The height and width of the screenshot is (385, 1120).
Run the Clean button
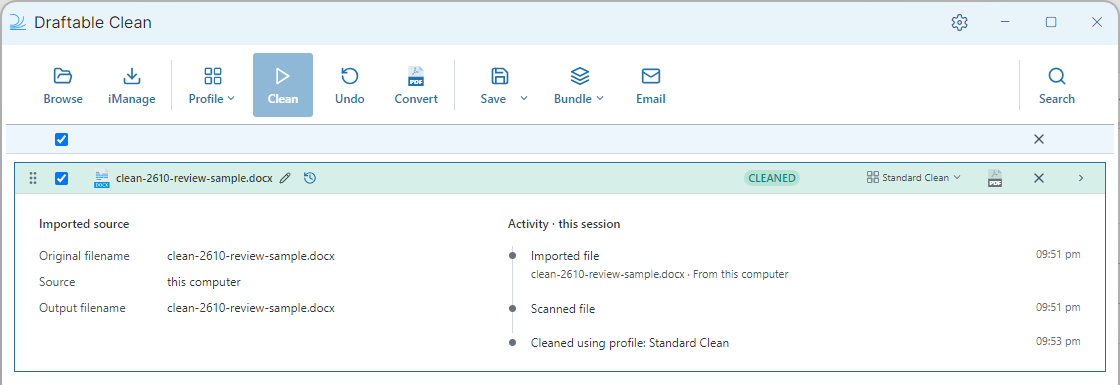pos(283,85)
